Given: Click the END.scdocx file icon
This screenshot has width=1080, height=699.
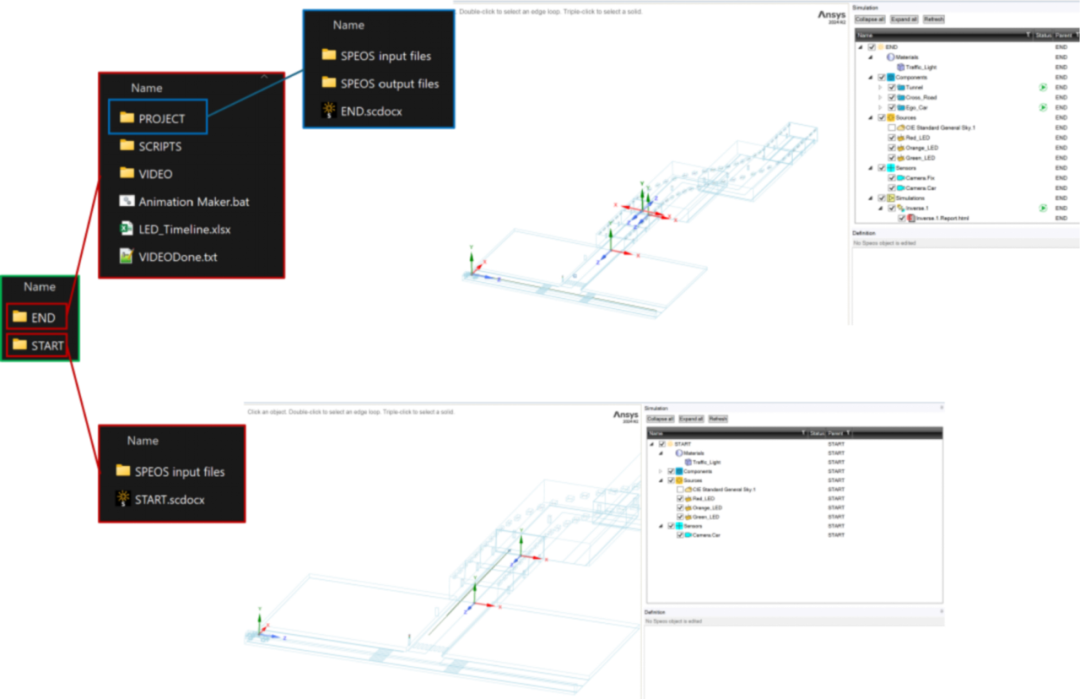Looking at the screenshot, I should point(329,109).
